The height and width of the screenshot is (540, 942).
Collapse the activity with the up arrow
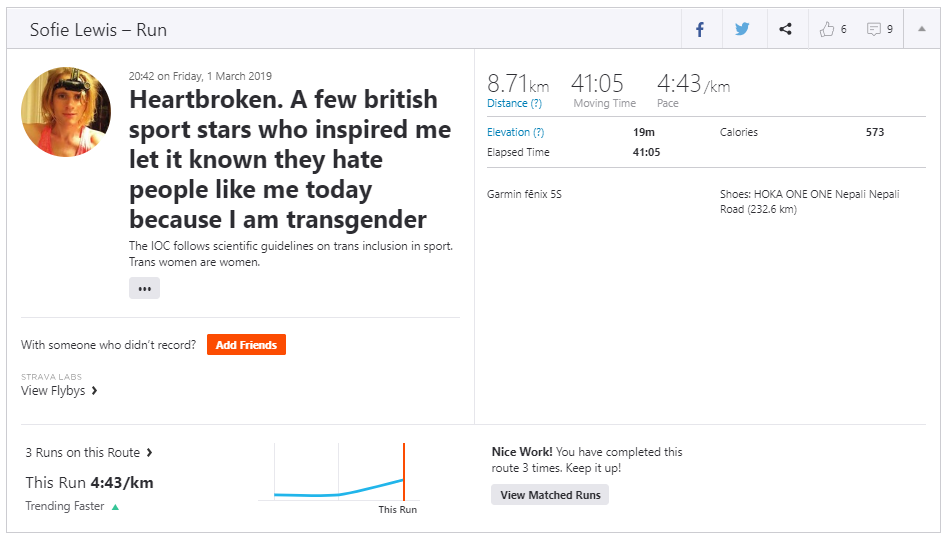click(x=922, y=29)
